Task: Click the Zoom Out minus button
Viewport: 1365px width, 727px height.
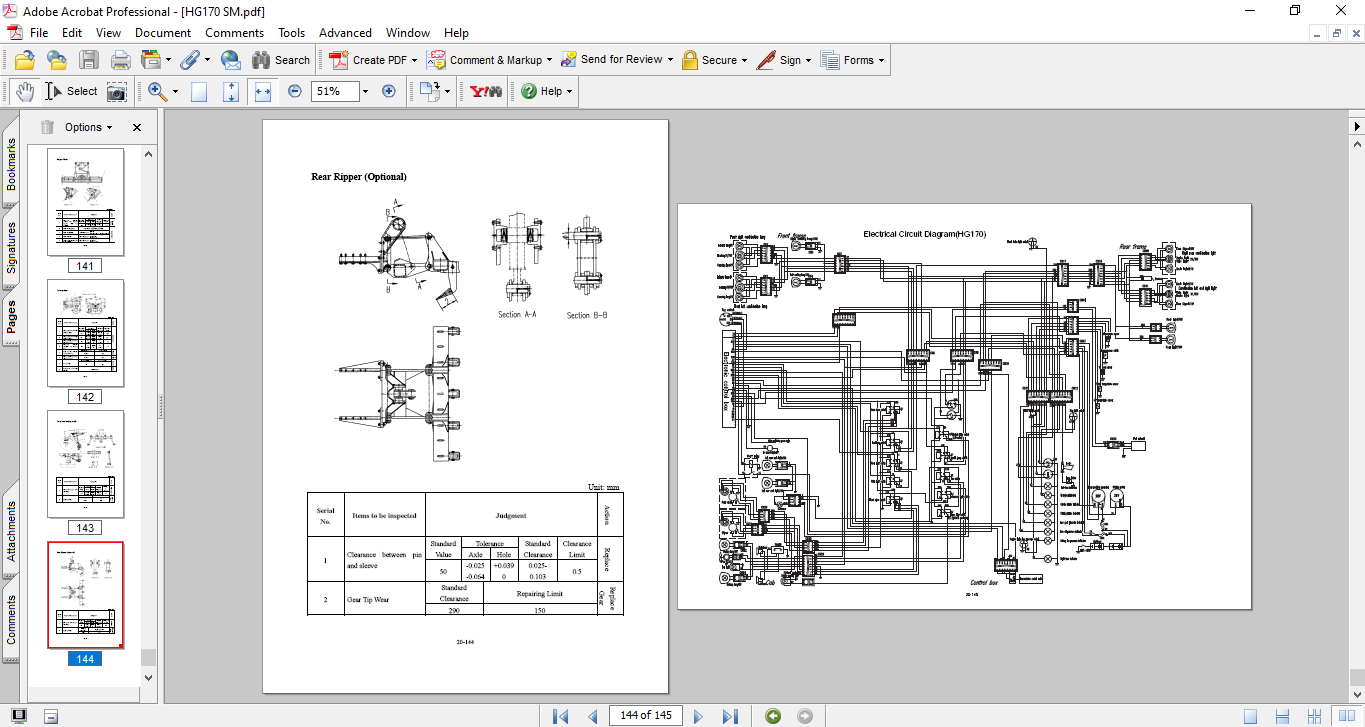Action: coord(295,91)
